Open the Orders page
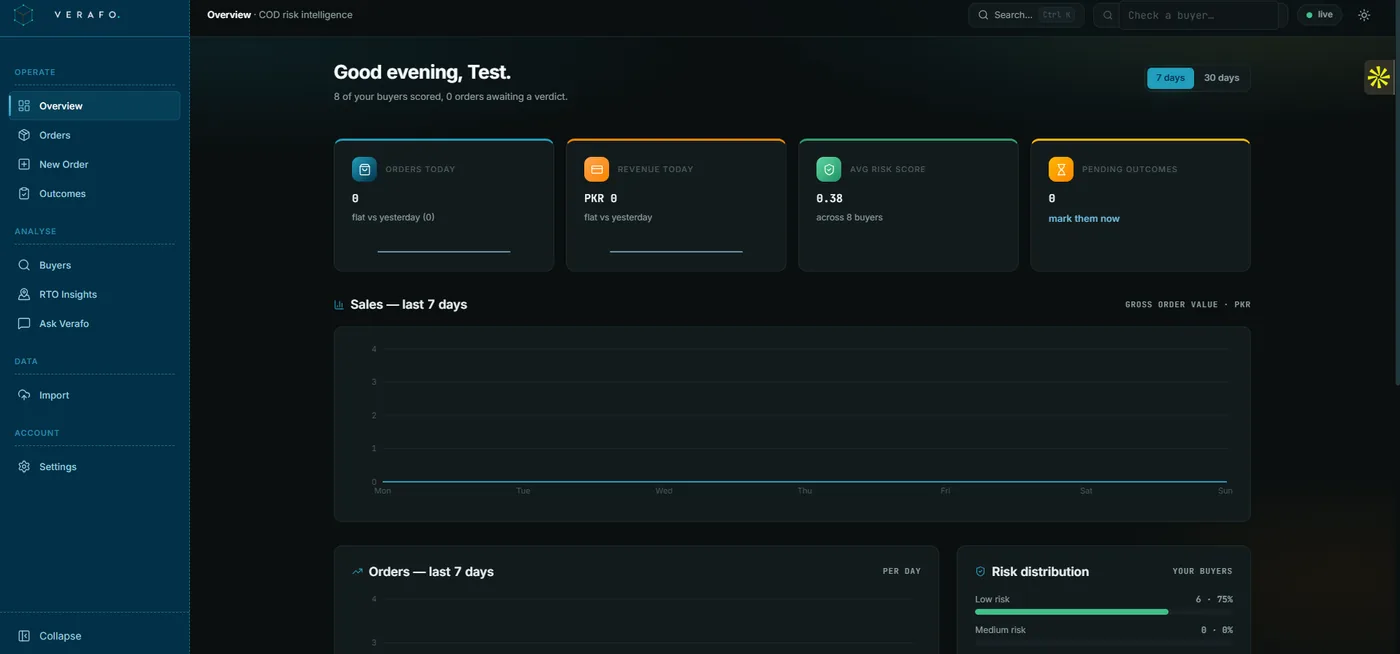Screen dimensions: 1400x654 pyautogui.click(x=95, y=135)
